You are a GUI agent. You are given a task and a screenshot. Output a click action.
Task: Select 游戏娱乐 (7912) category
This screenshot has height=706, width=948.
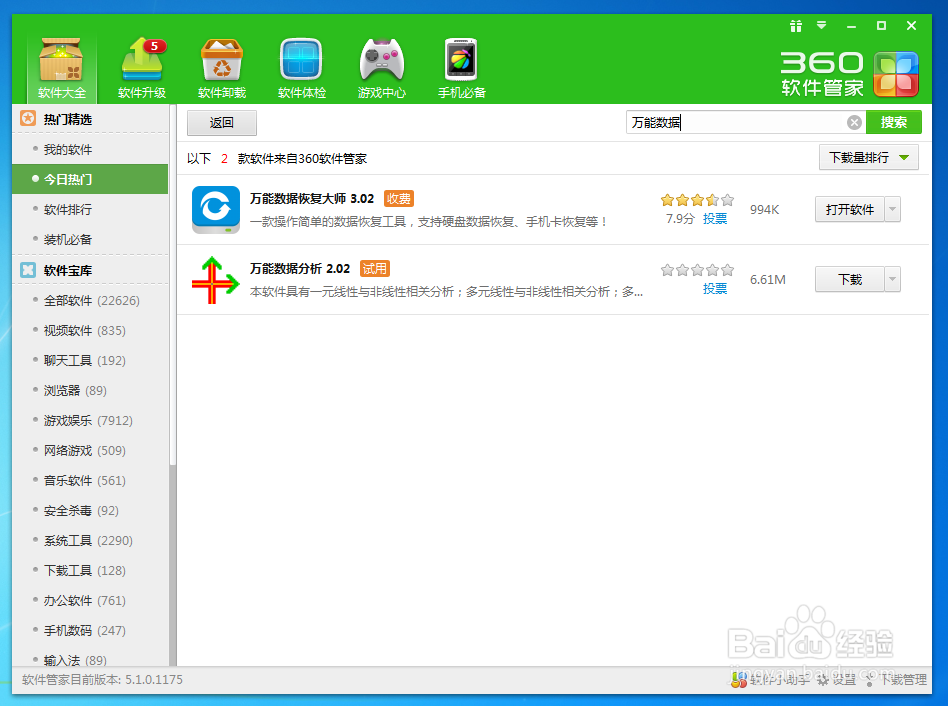90,421
